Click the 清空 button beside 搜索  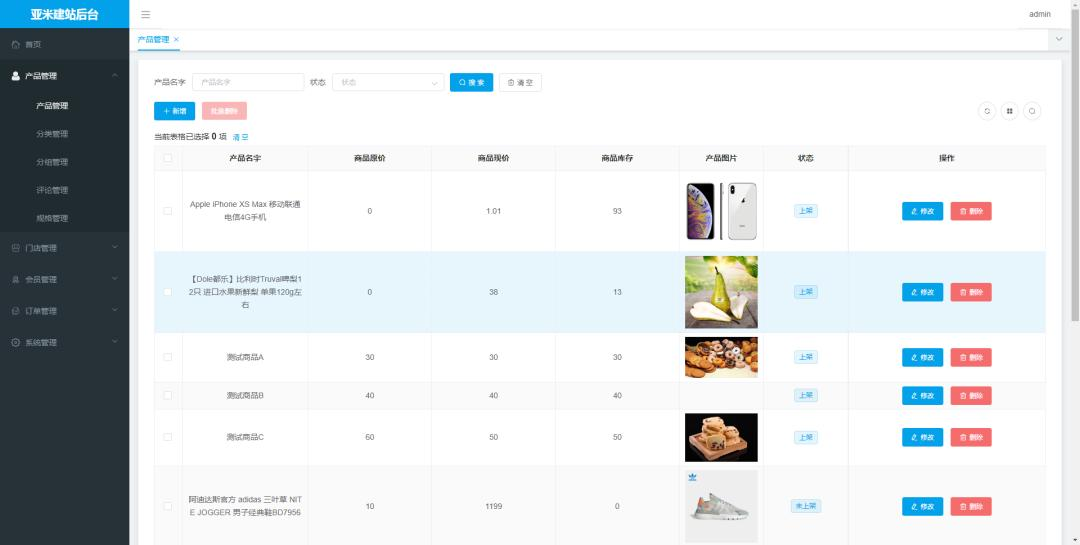(x=520, y=82)
